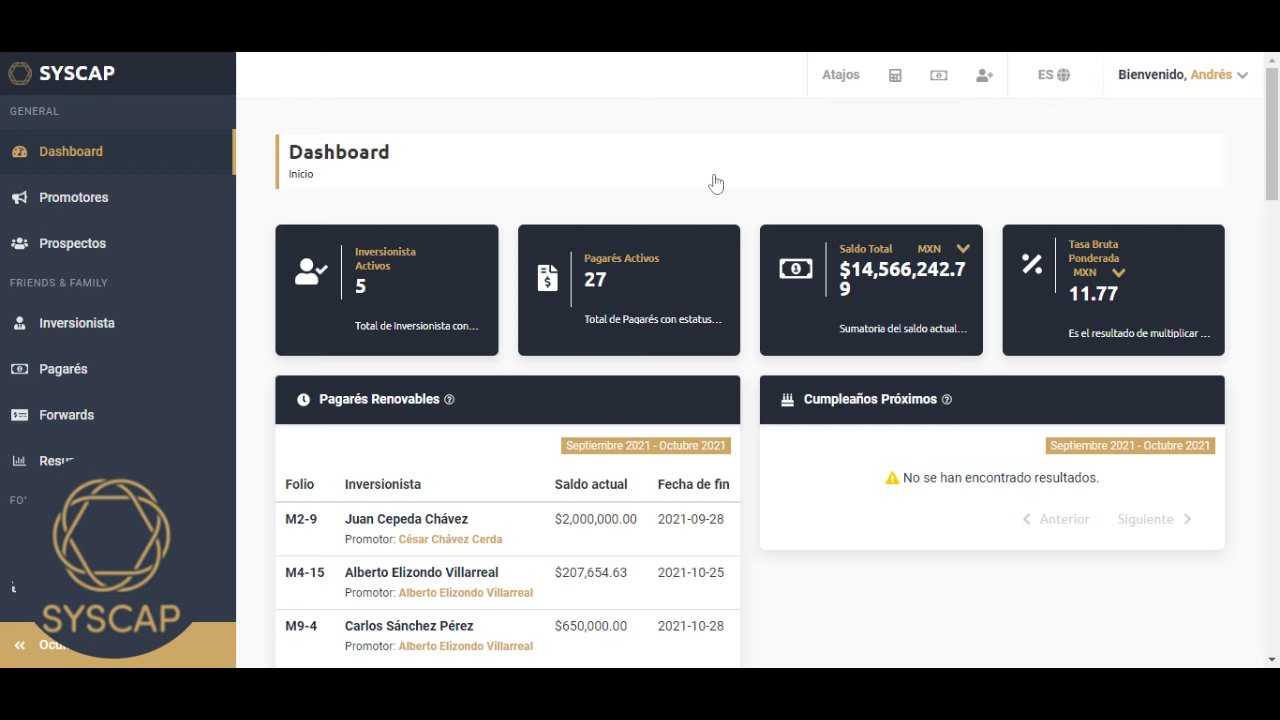Click the money bill shortcut icon
The width and height of the screenshot is (1280, 720).
click(938, 75)
